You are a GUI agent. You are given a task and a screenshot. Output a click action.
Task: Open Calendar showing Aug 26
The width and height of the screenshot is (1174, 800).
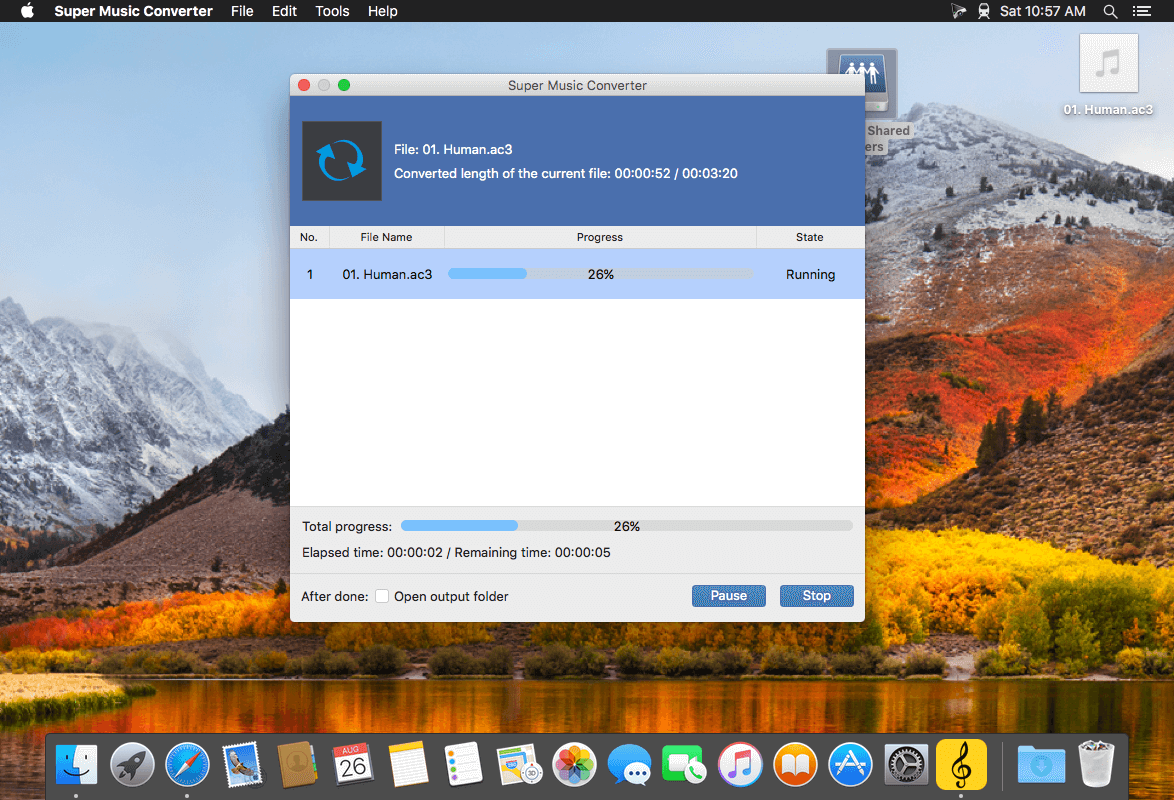pos(353,765)
